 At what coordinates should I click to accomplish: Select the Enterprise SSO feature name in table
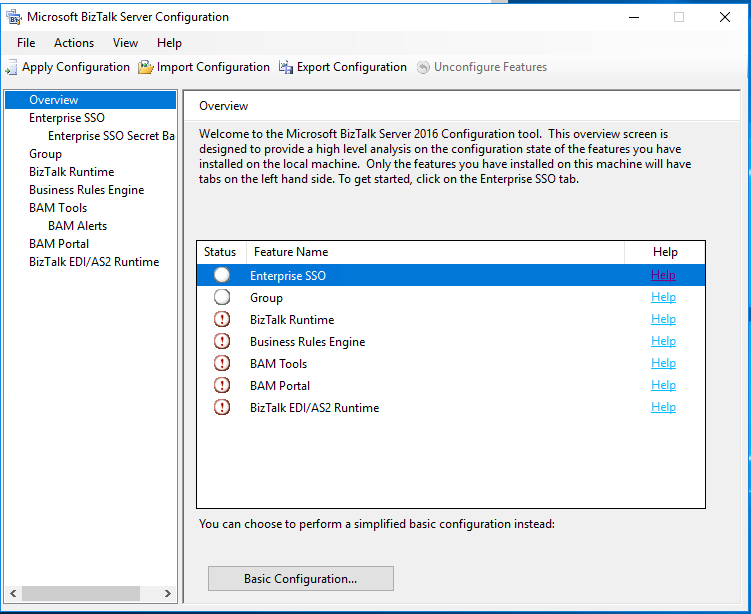point(288,276)
